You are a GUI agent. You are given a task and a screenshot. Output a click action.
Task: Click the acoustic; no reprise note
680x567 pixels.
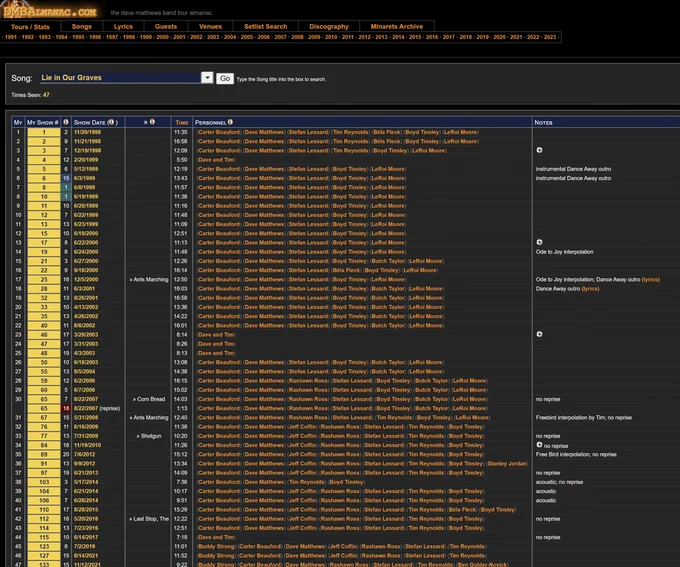pyautogui.click(x=559, y=482)
